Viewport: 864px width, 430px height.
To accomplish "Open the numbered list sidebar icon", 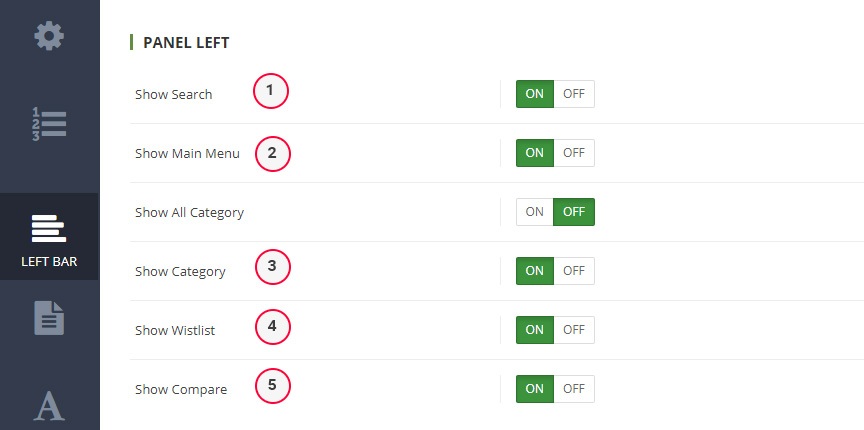I will coord(49,123).
